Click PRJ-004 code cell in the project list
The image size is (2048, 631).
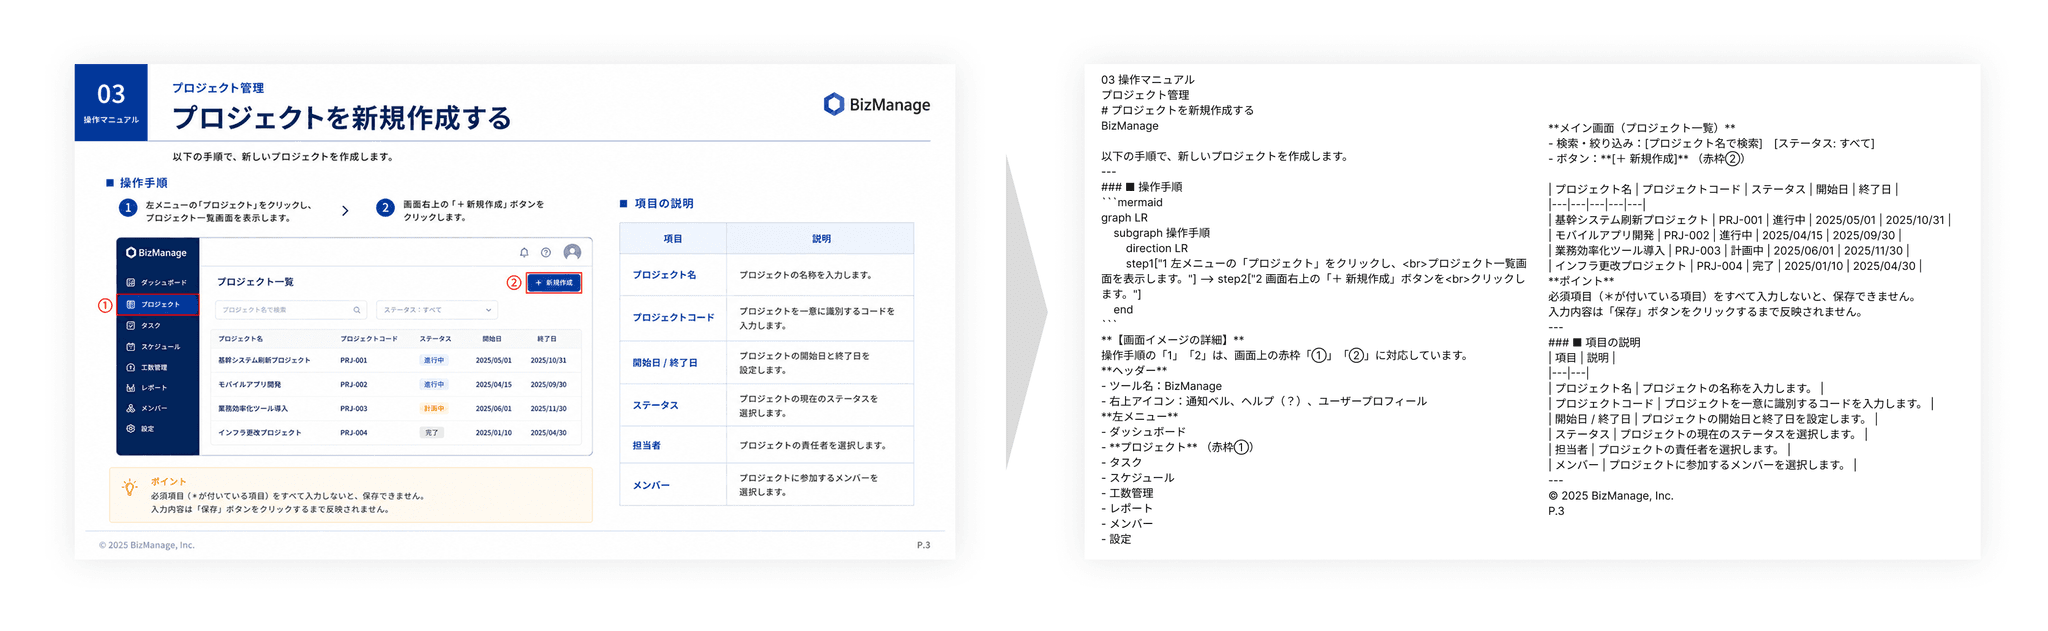coord(353,433)
